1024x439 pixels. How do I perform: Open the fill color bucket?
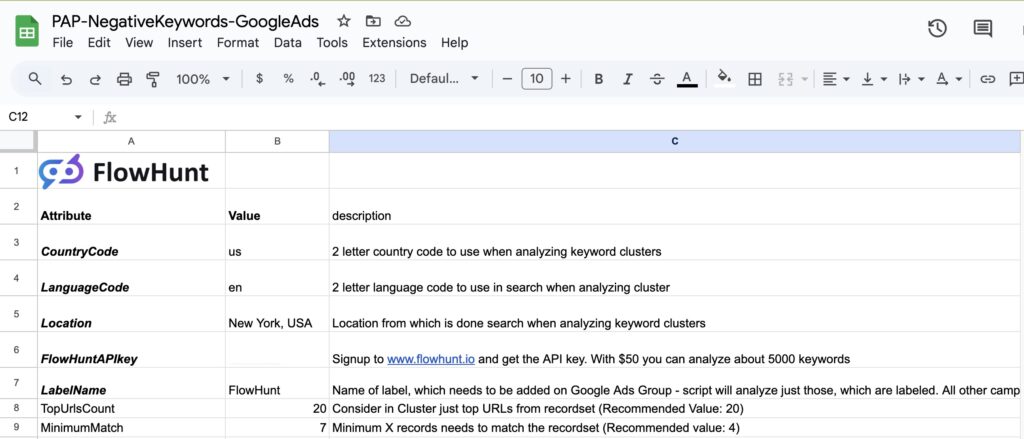[724, 78]
